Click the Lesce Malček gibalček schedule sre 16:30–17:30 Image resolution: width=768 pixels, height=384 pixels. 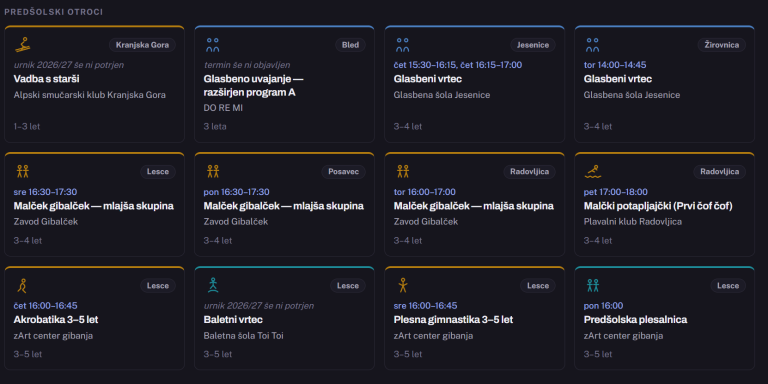(45, 192)
